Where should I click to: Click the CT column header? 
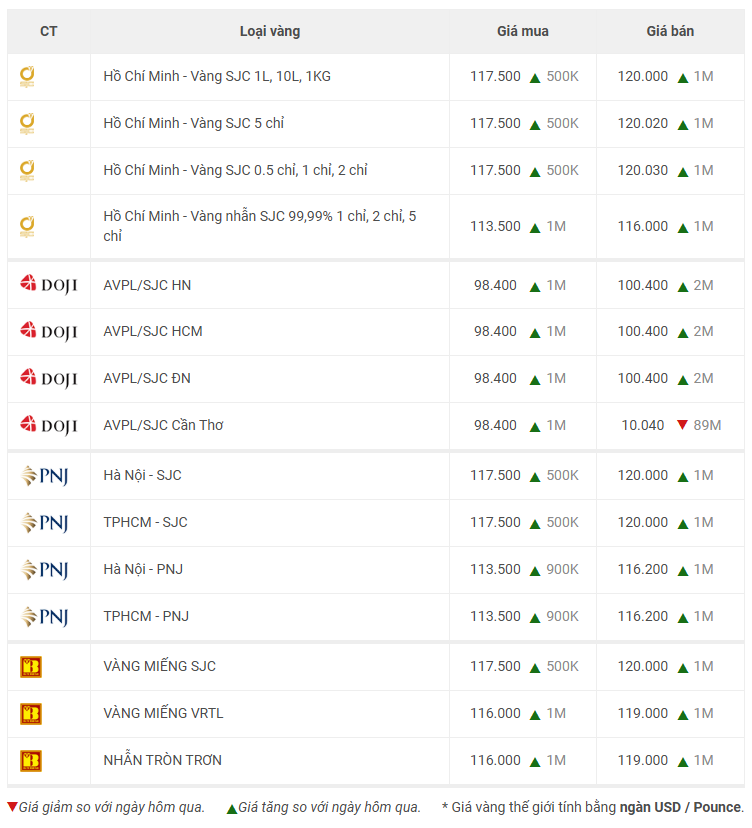click(x=49, y=32)
